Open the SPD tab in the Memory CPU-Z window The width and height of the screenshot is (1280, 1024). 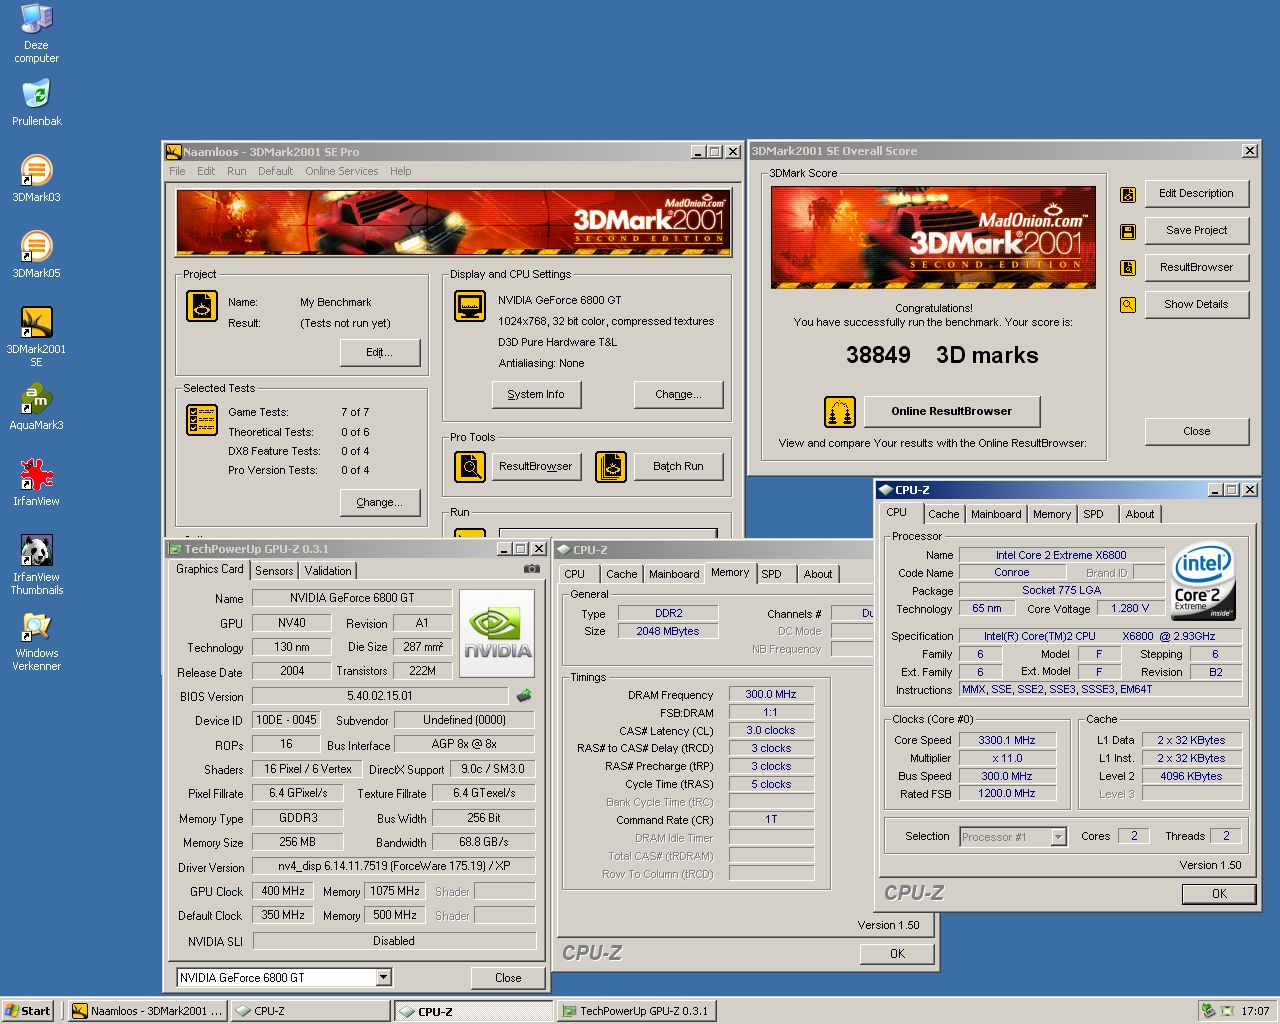tap(771, 574)
